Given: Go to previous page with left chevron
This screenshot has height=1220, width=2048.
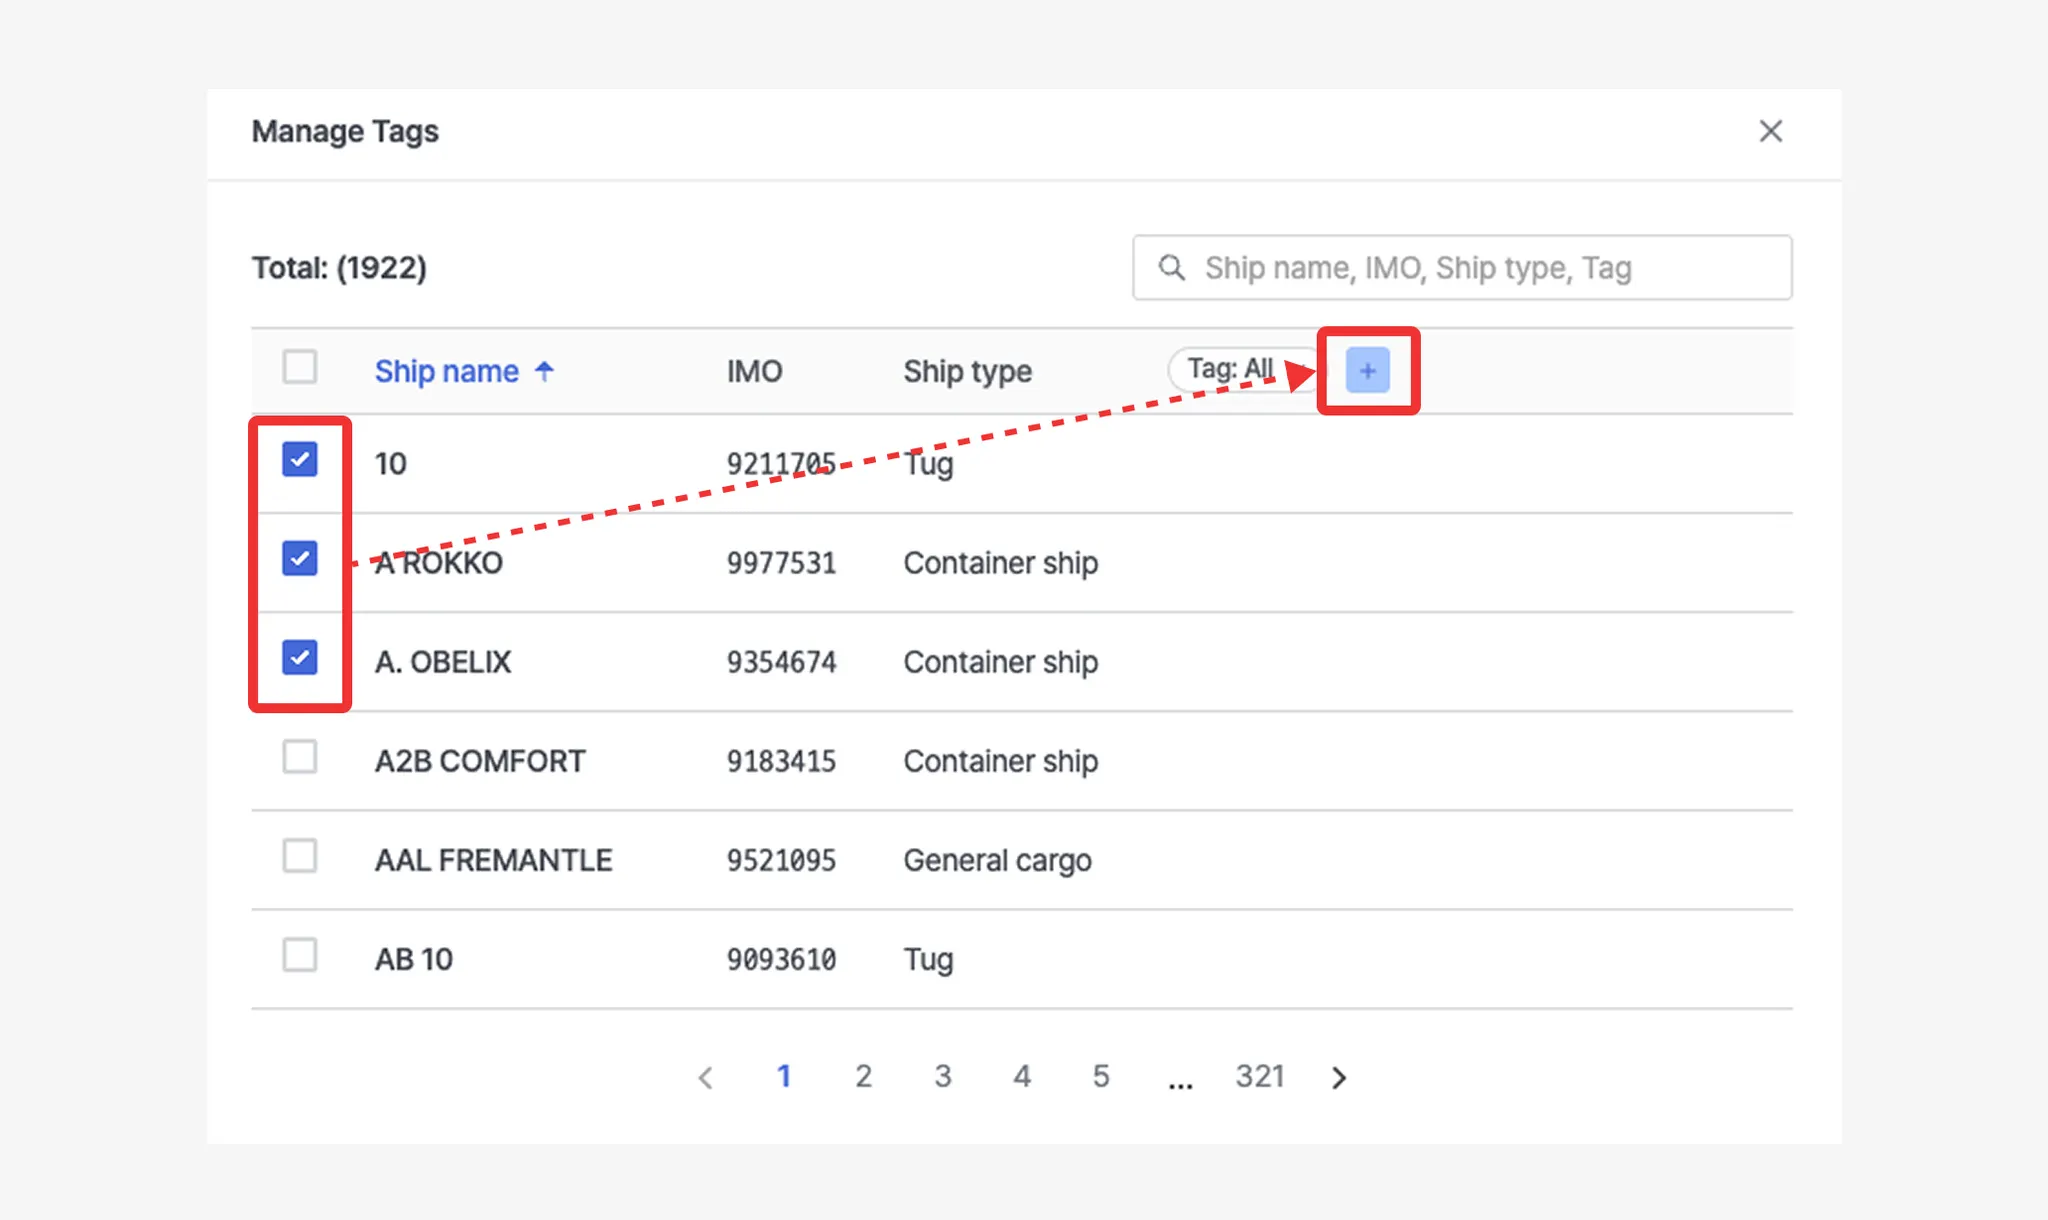Looking at the screenshot, I should tap(705, 1077).
